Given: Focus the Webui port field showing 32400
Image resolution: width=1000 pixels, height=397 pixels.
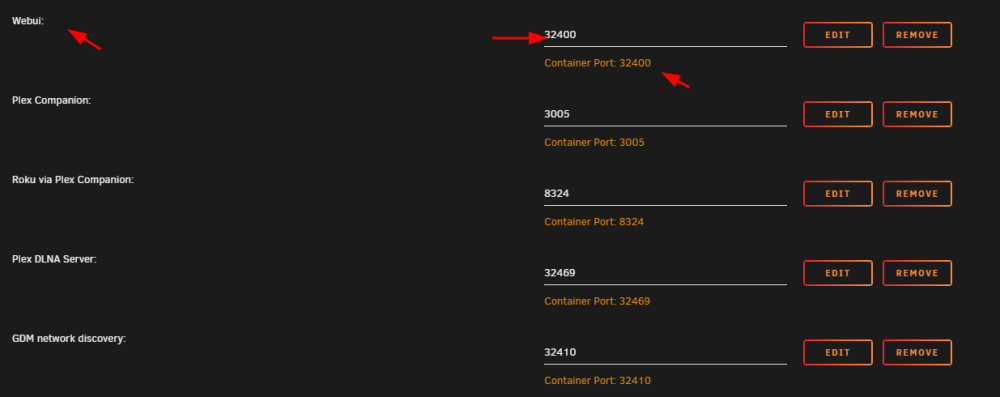Looking at the screenshot, I should coord(665,35).
